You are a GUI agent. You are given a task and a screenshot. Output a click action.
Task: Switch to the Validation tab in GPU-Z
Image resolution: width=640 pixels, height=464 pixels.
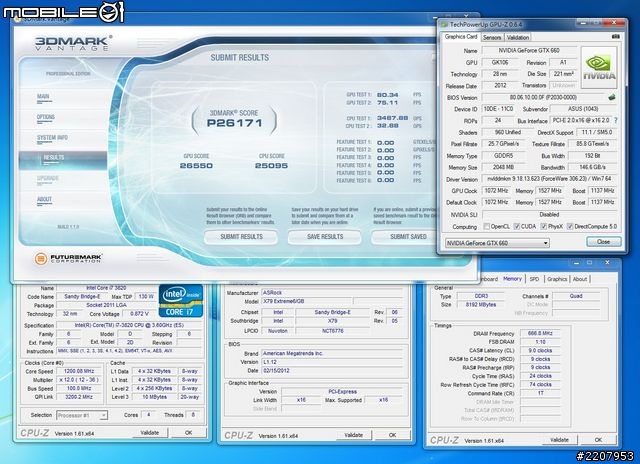518,37
